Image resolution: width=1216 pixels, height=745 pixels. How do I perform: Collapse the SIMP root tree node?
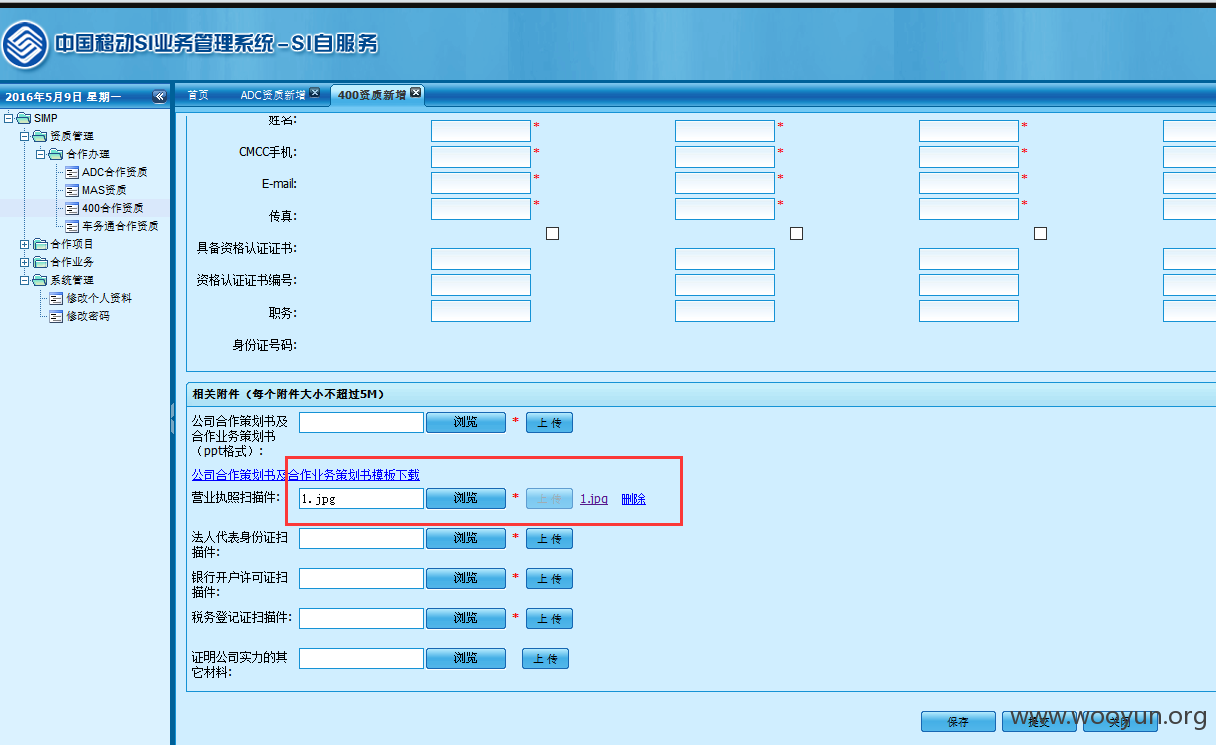(x=8, y=118)
